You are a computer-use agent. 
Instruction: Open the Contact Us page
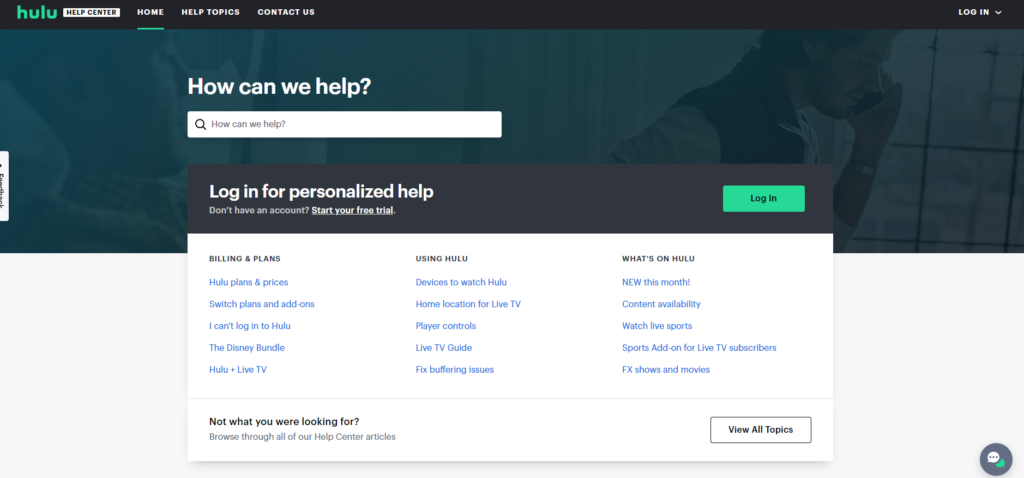286,12
